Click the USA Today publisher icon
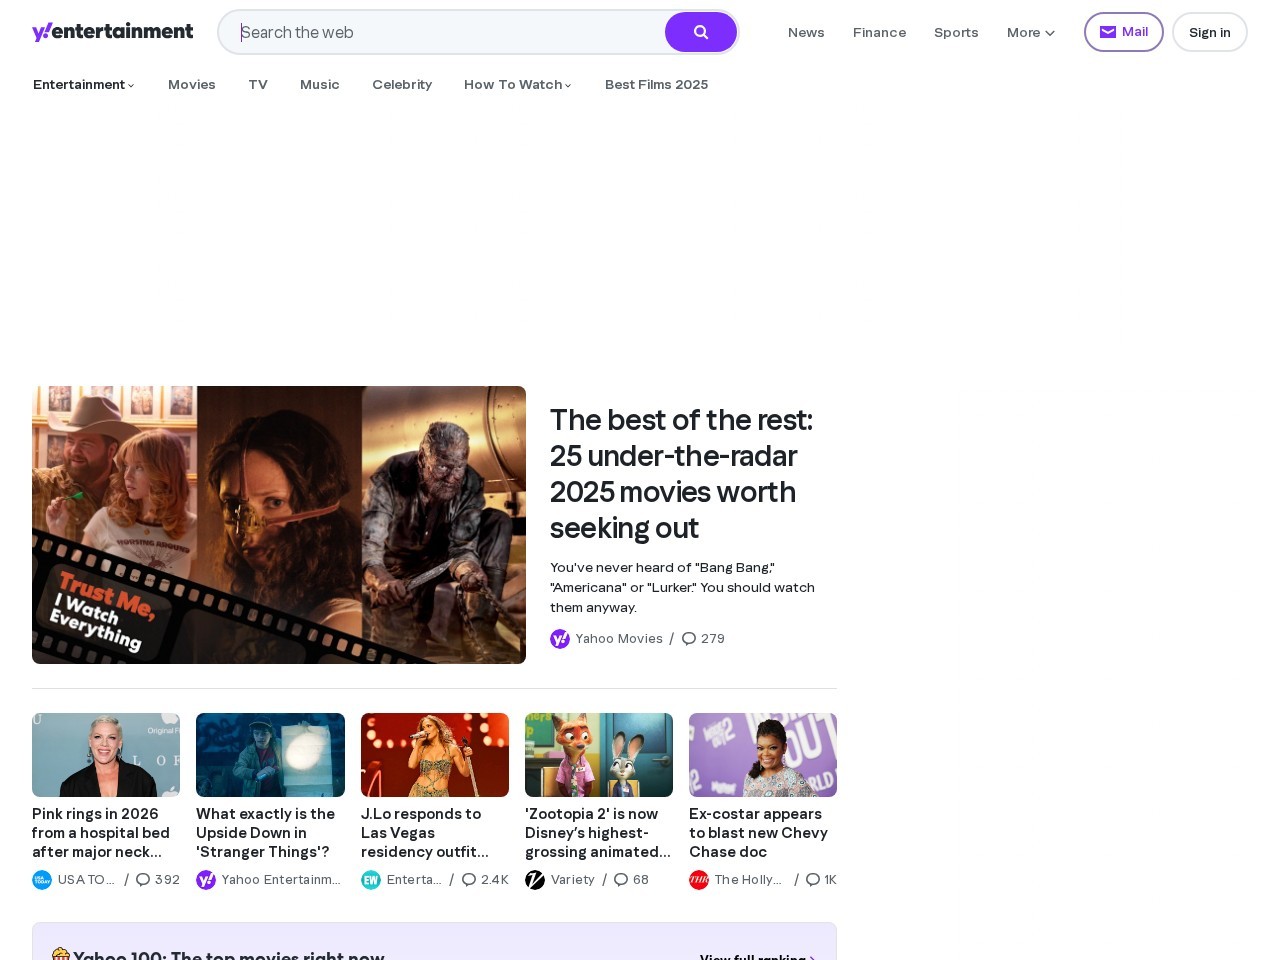The image size is (1280, 960). pyautogui.click(x=42, y=880)
